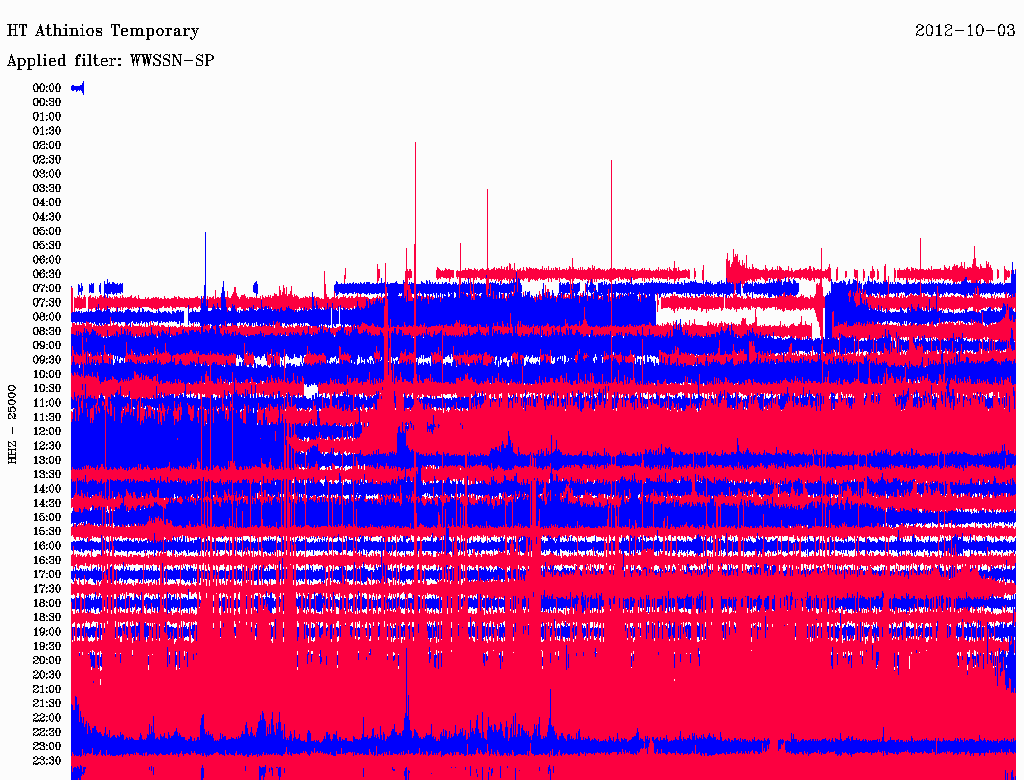The height and width of the screenshot is (780, 1024).
Task: Click the 17:30 time label
Action: [x=47, y=589]
